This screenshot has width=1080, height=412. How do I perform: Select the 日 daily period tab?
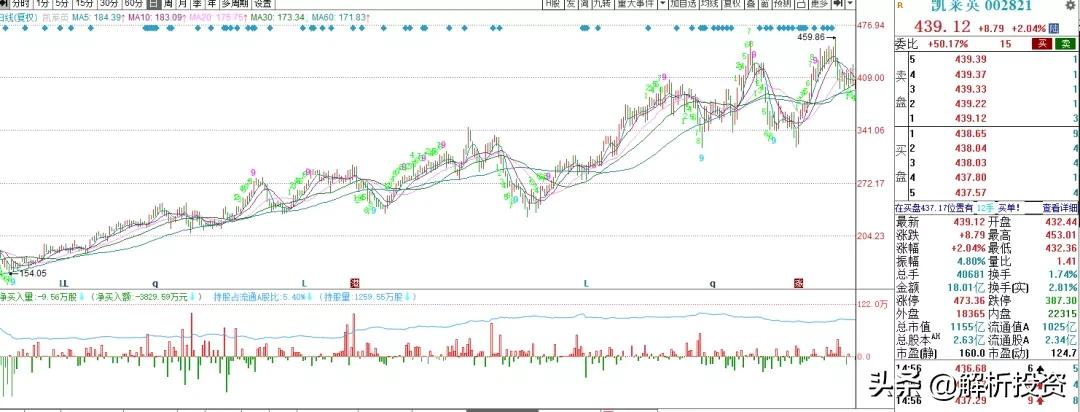[154, 3]
